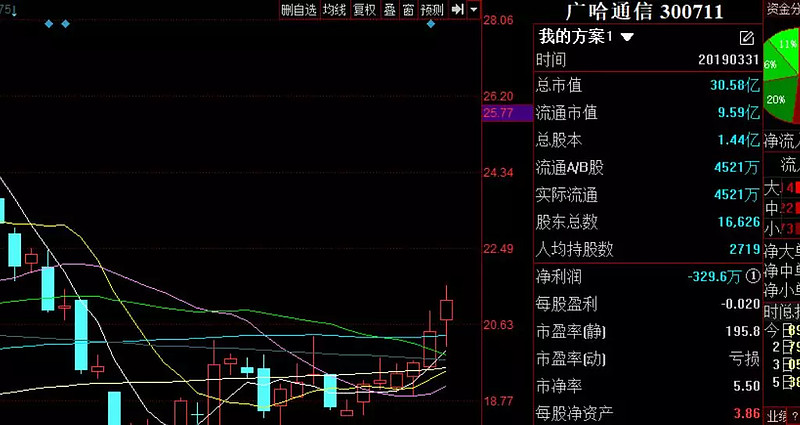Screen dimensions: 800x425
Task: Click the latest red candlestick near 20.63
Action: [x=446, y=310]
